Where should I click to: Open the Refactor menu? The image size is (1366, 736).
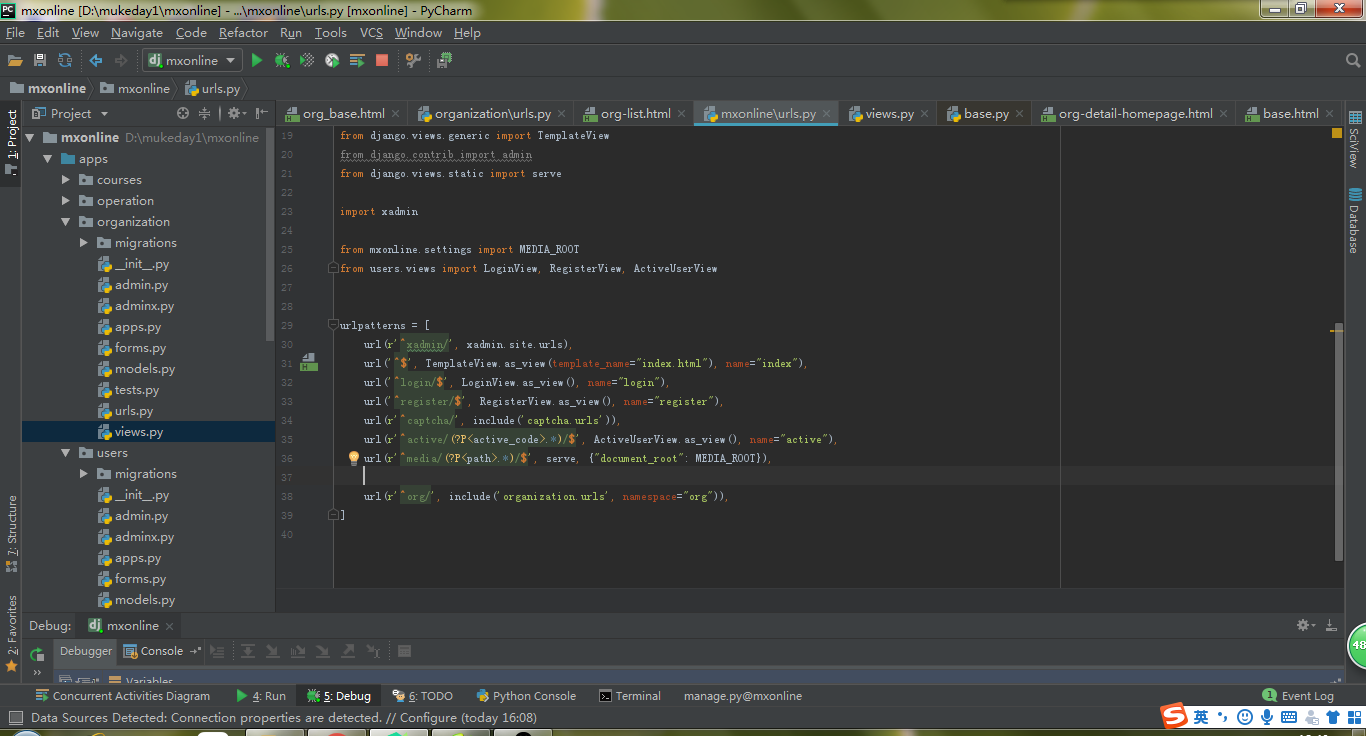[x=243, y=33]
